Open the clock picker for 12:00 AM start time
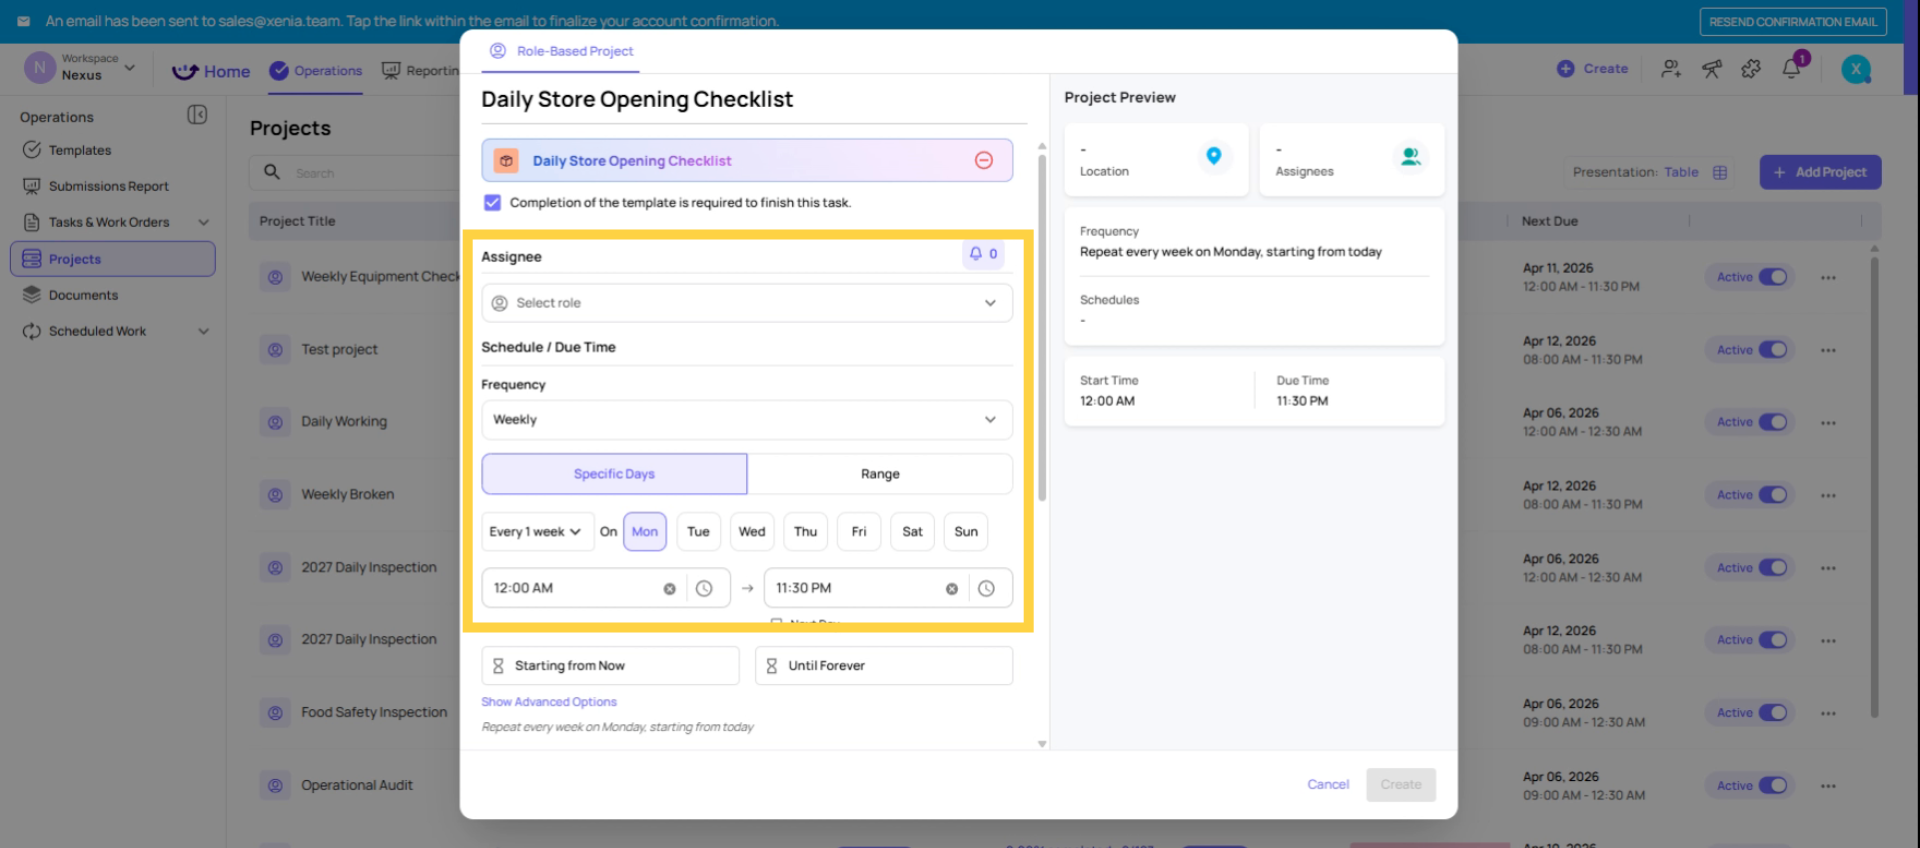Screen dimensions: 1920x848 (x=704, y=589)
